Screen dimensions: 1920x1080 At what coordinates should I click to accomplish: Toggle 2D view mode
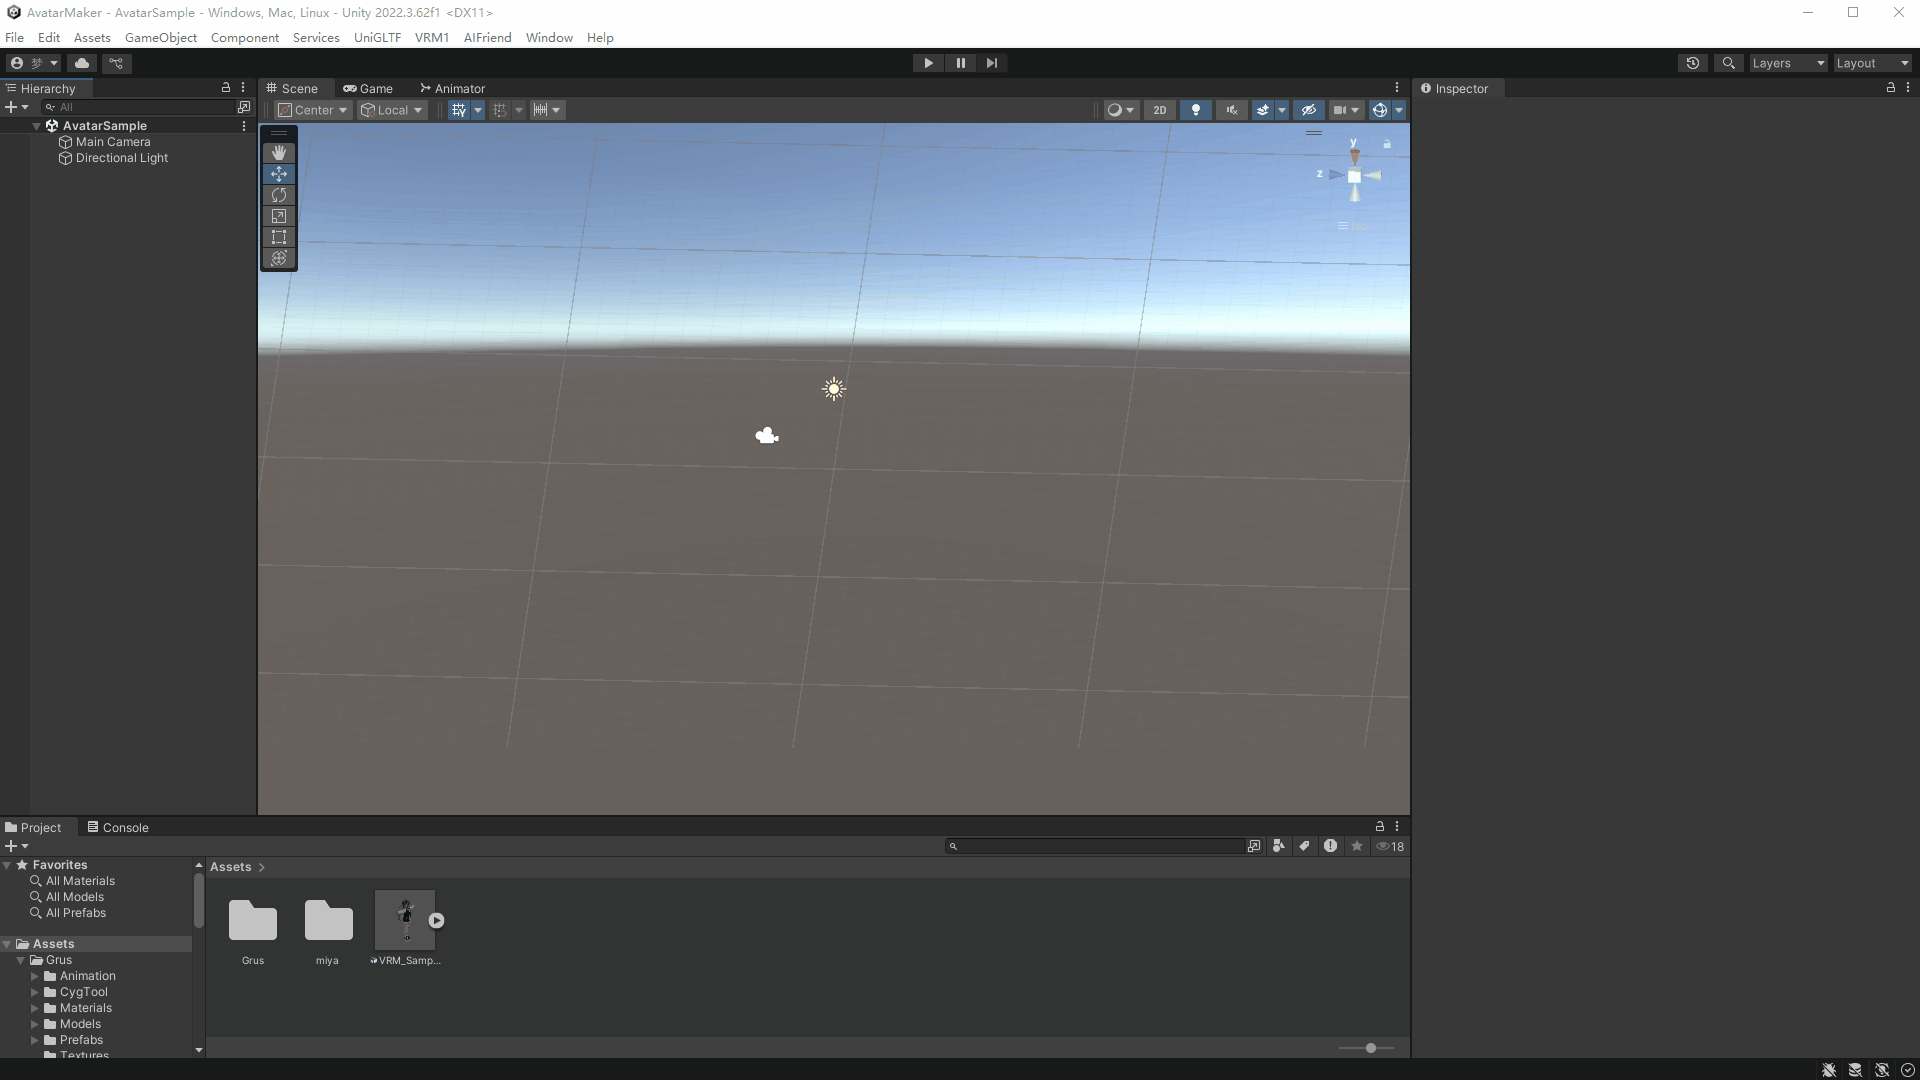(1159, 110)
